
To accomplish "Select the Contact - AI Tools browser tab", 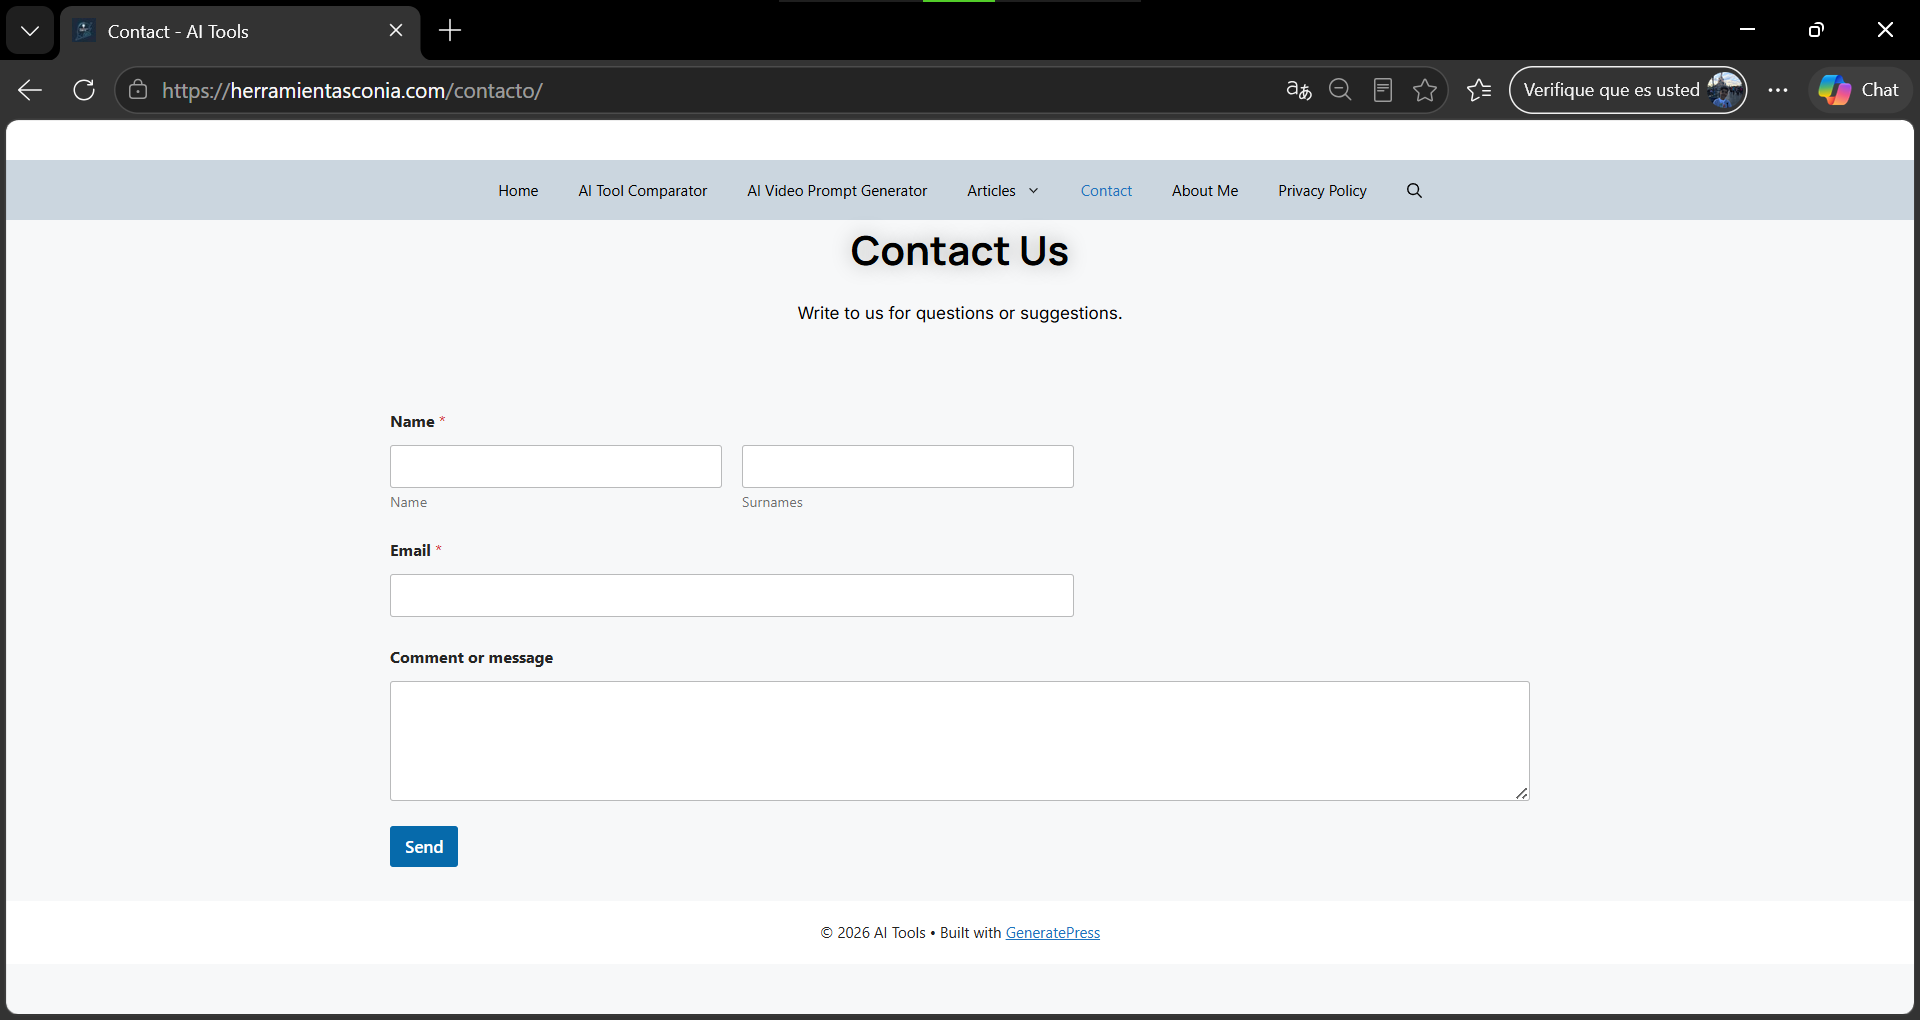I will (x=240, y=32).
